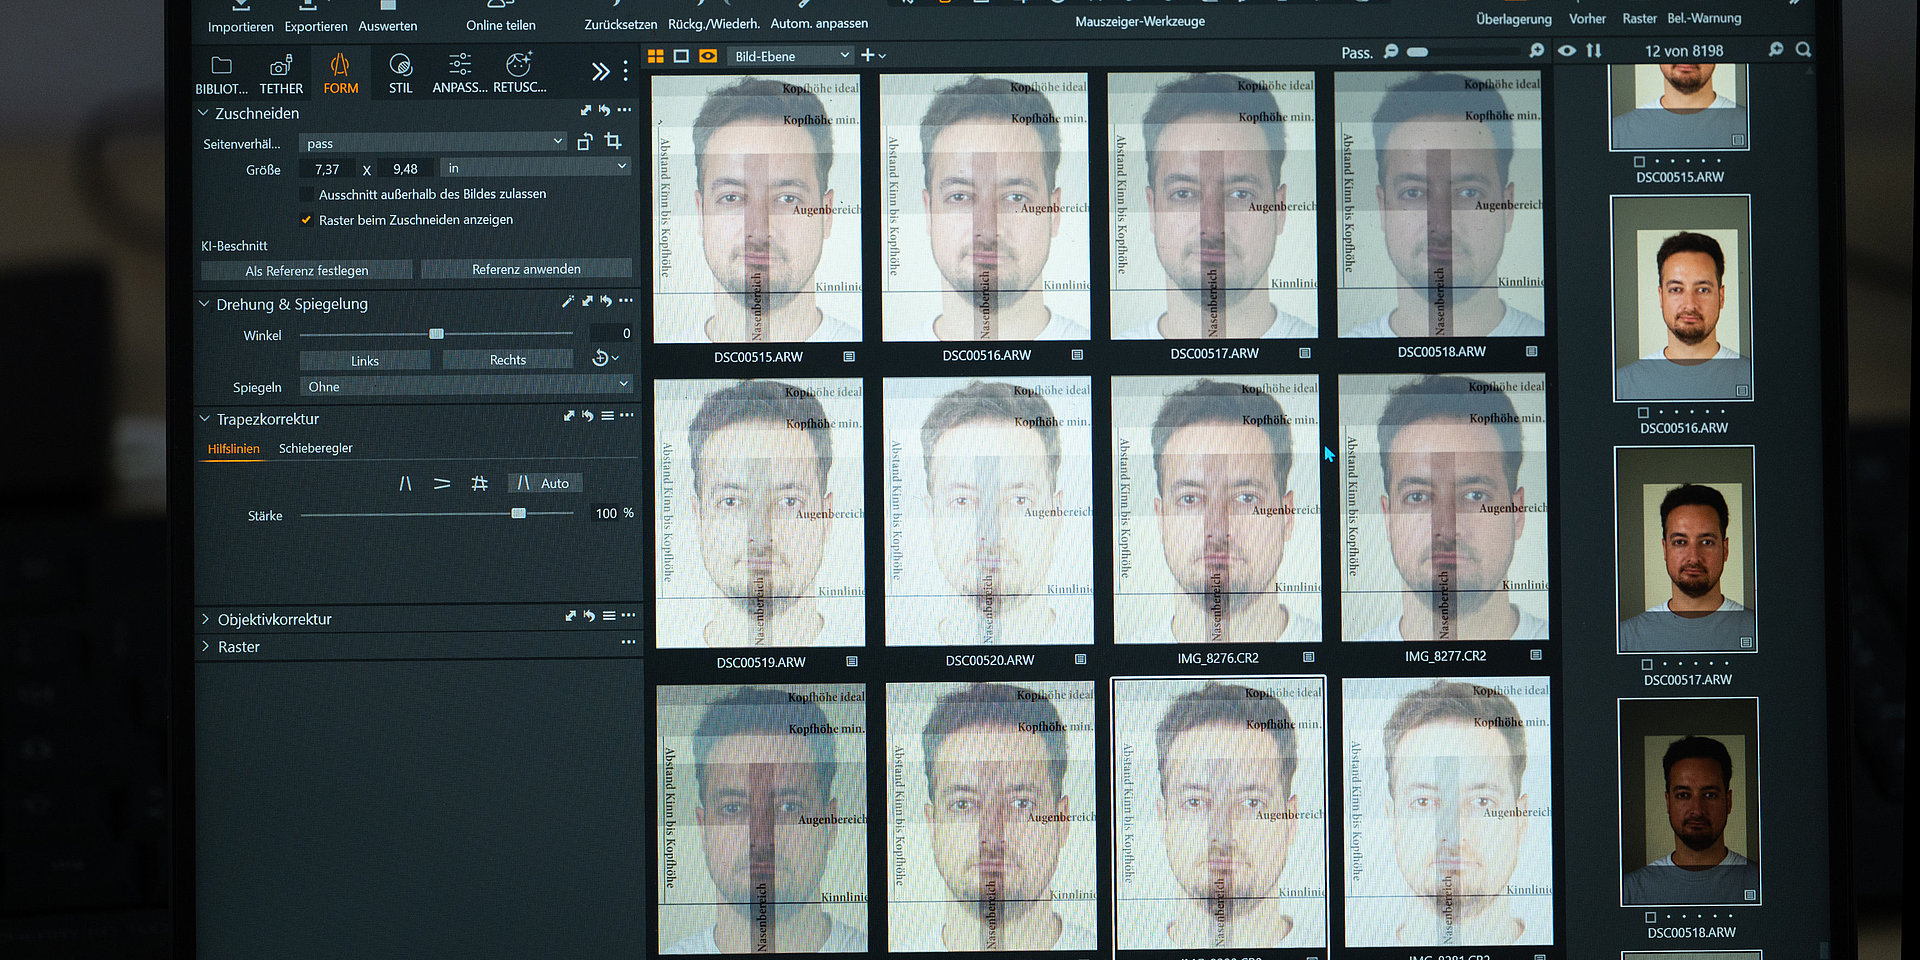Screen dimensions: 1920x960
Task: Pop out the Drehung & Spiegelung panel
Action: pos(588,300)
